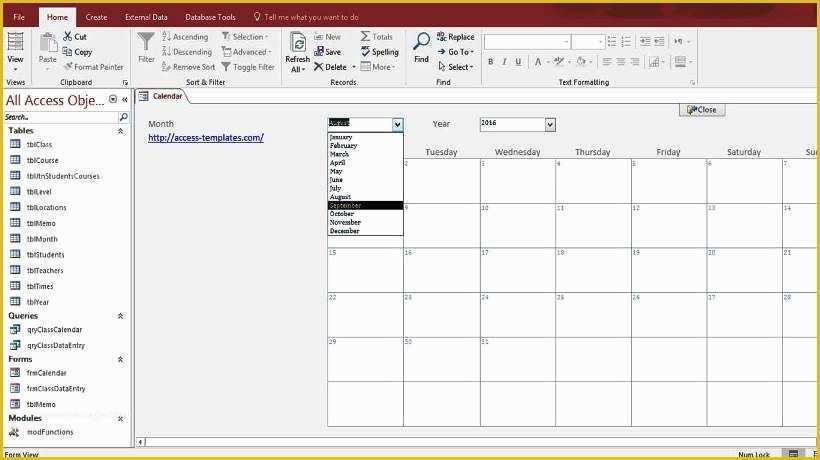Click the numbered list icon
The height and width of the screenshot is (460, 820).
[x=626, y=41]
